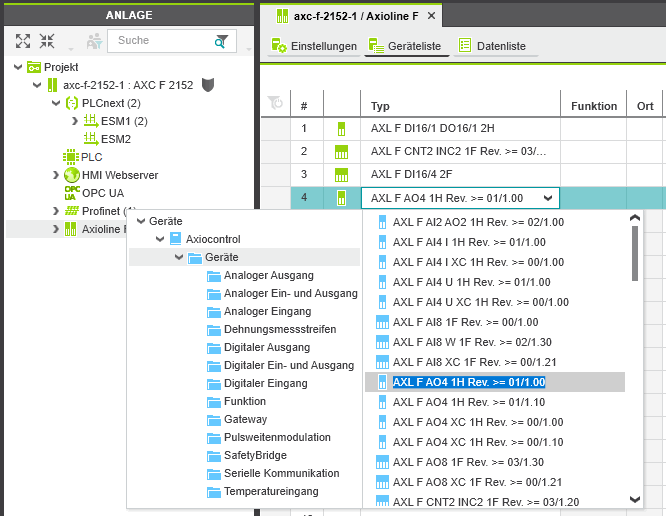
Task: Open the Typ dropdown arrow in row 4
Action: point(549,198)
